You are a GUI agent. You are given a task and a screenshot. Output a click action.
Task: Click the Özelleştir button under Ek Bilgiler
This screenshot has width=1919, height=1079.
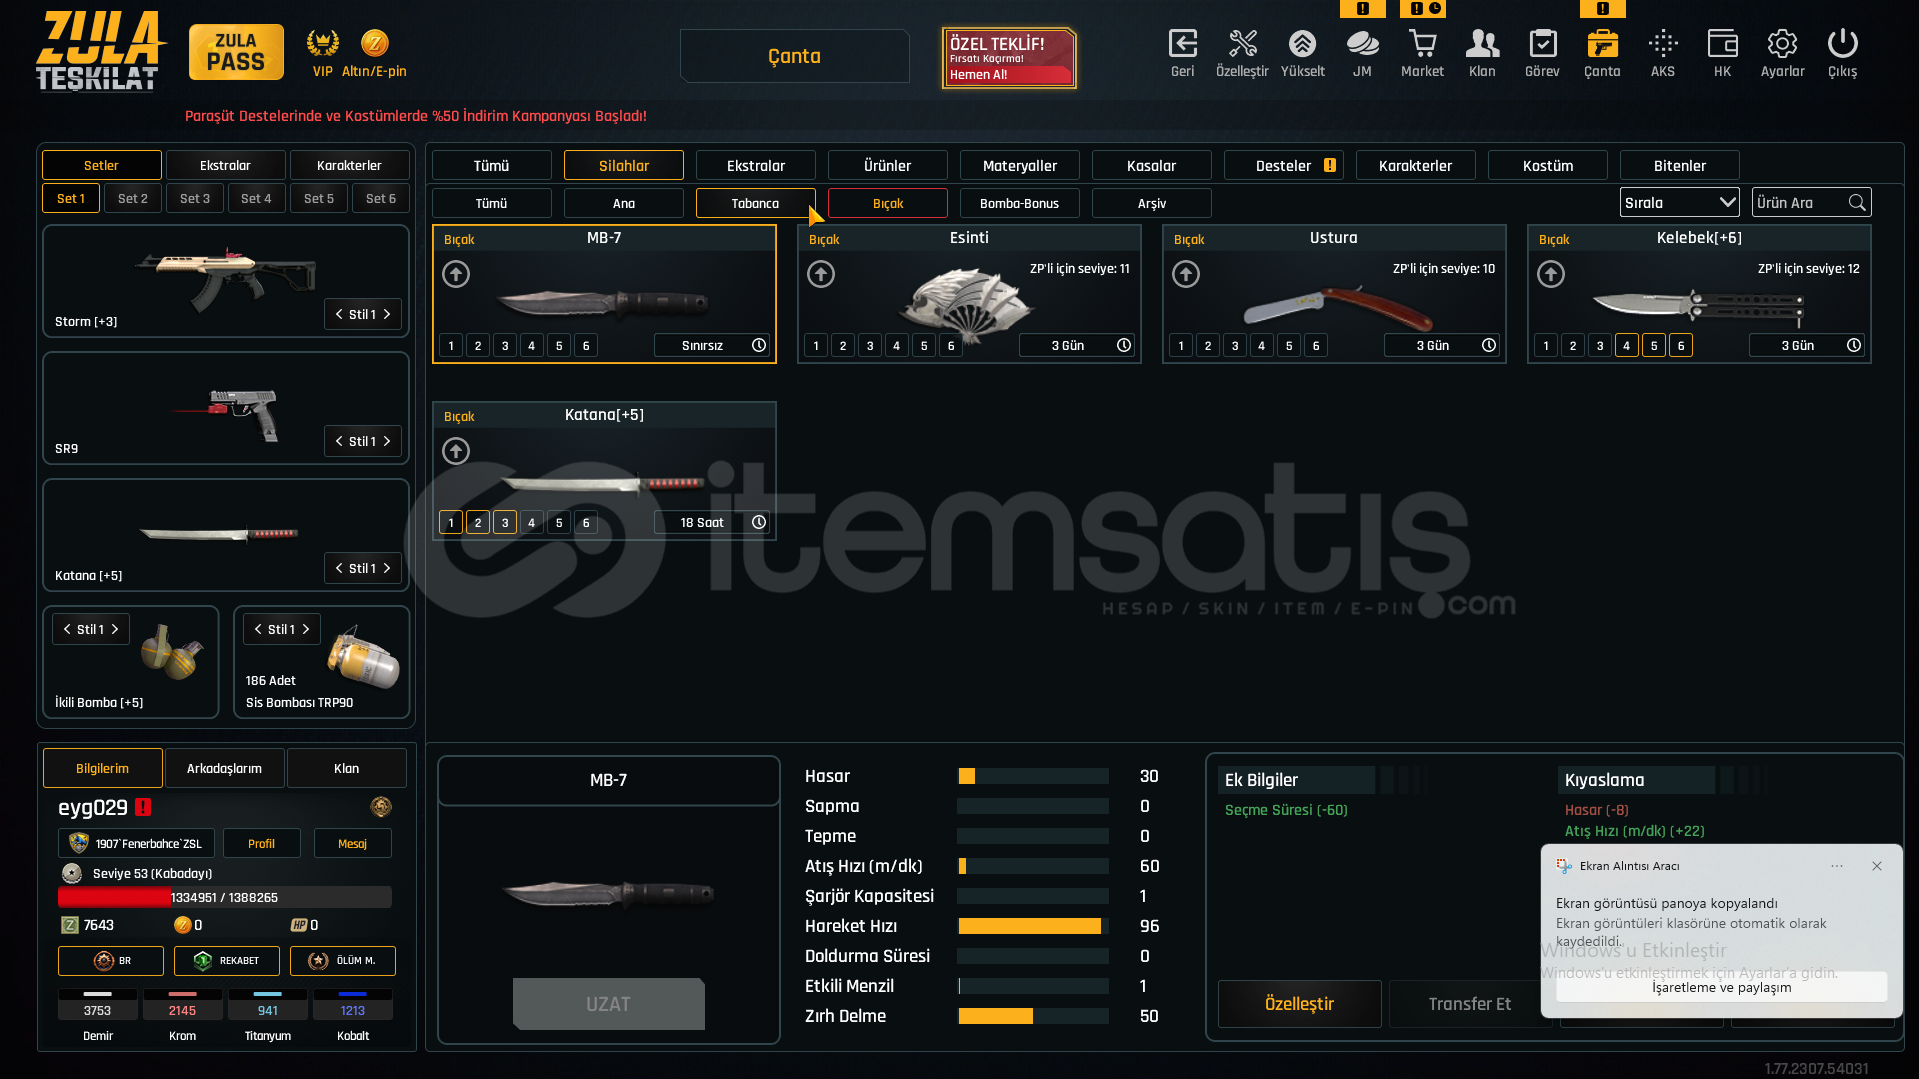coord(1300,1004)
